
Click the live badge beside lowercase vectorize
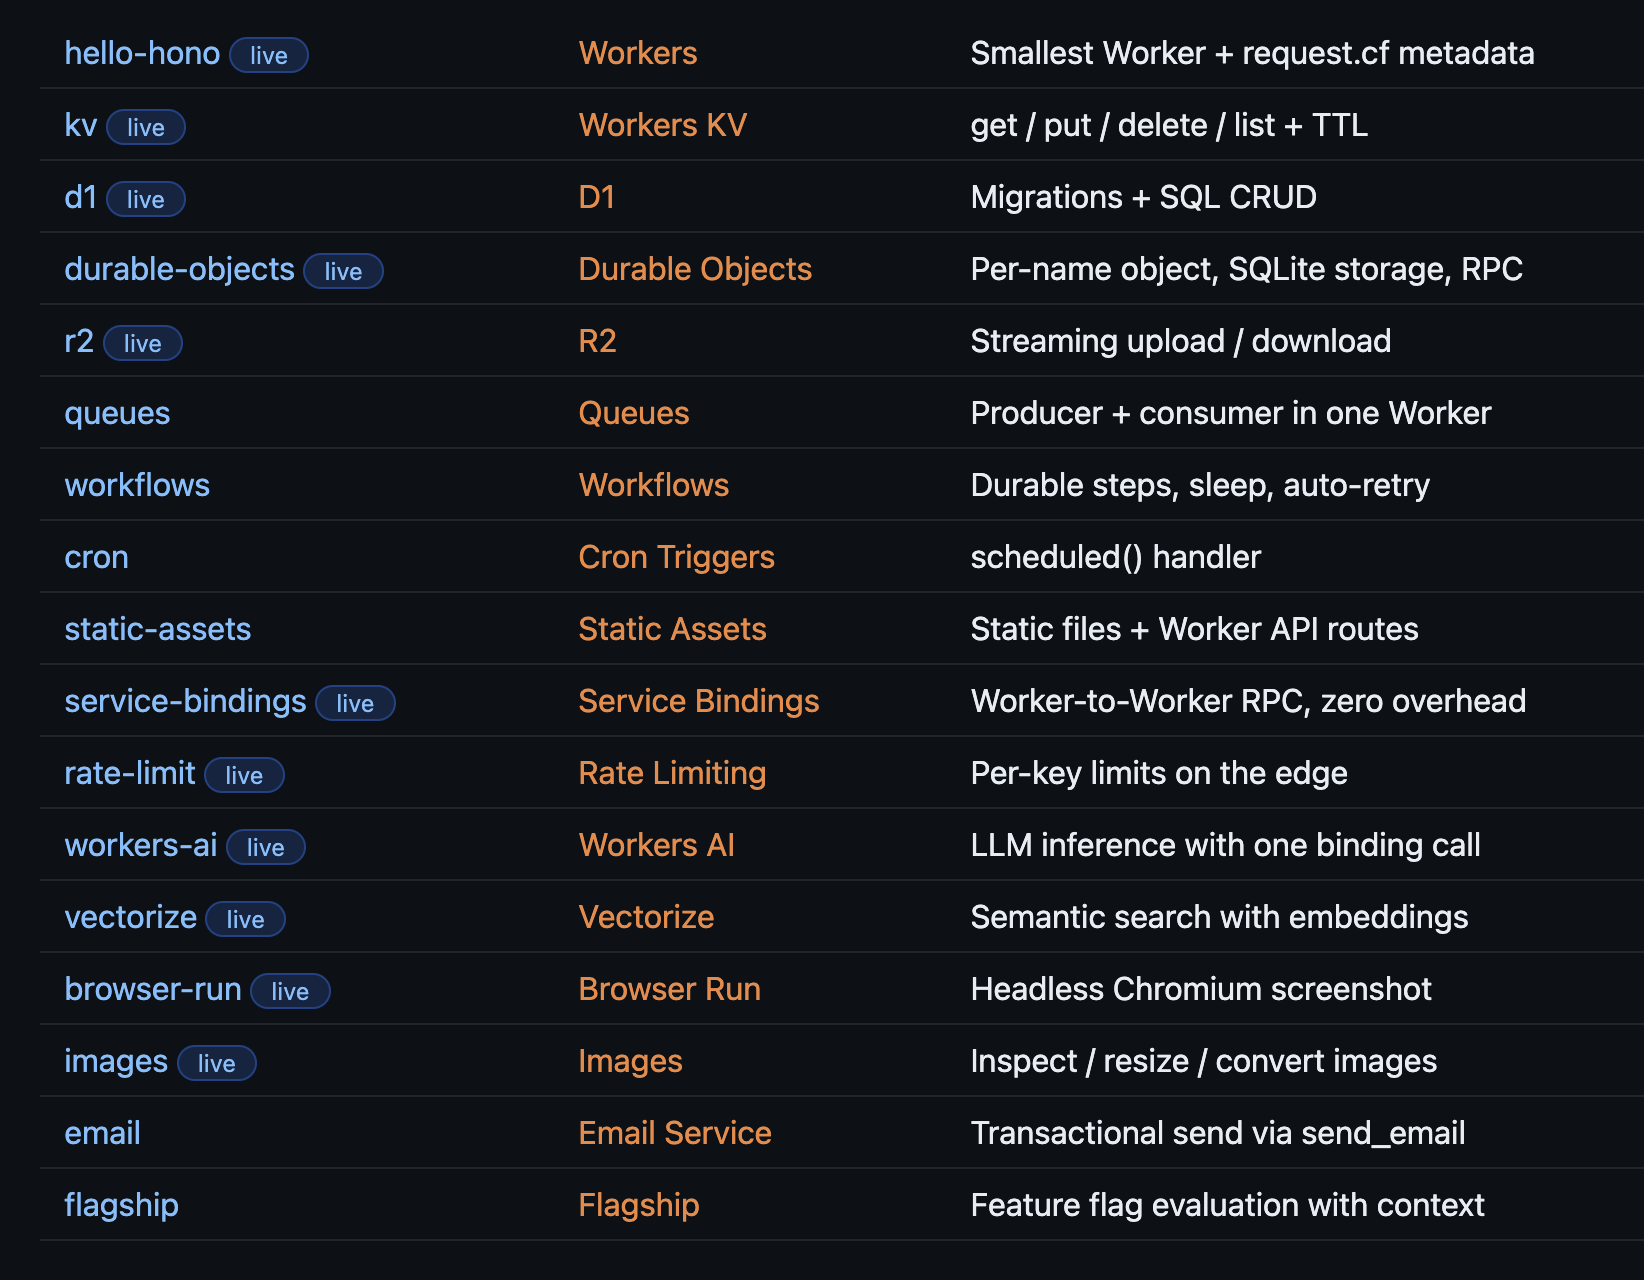tap(245, 919)
